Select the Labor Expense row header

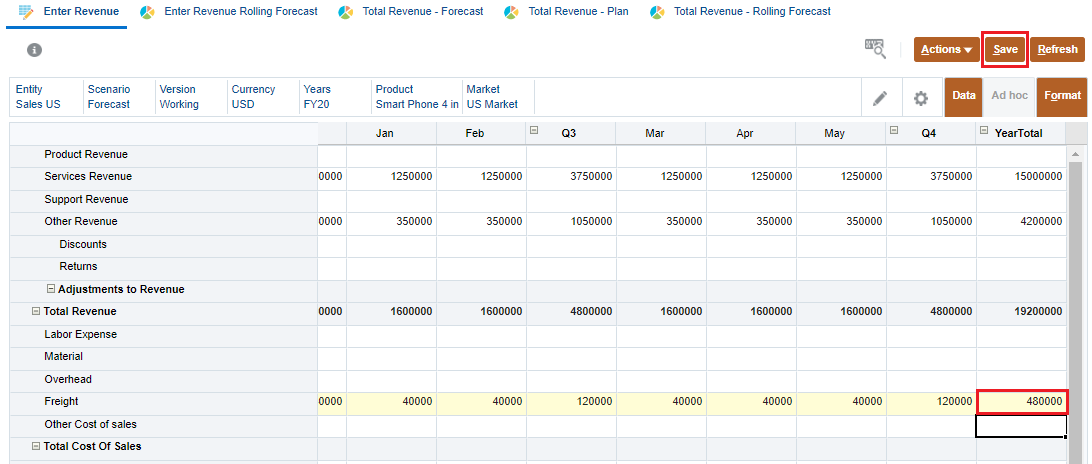point(164,335)
